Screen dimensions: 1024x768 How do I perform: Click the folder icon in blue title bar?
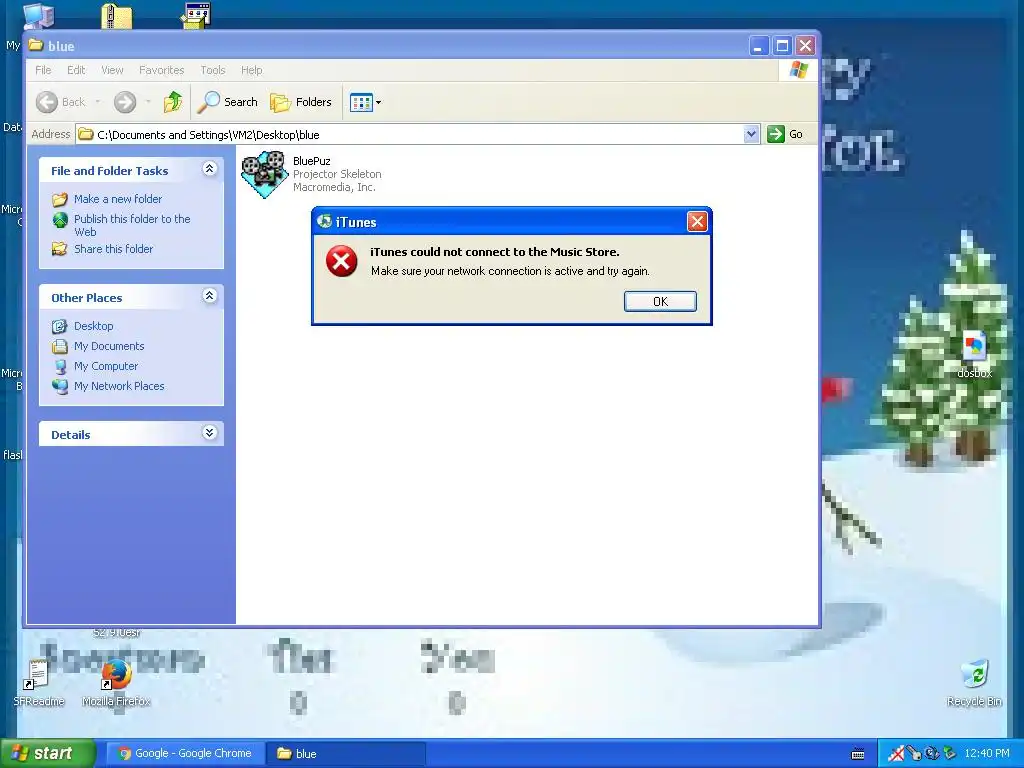[x=36, y=45]
